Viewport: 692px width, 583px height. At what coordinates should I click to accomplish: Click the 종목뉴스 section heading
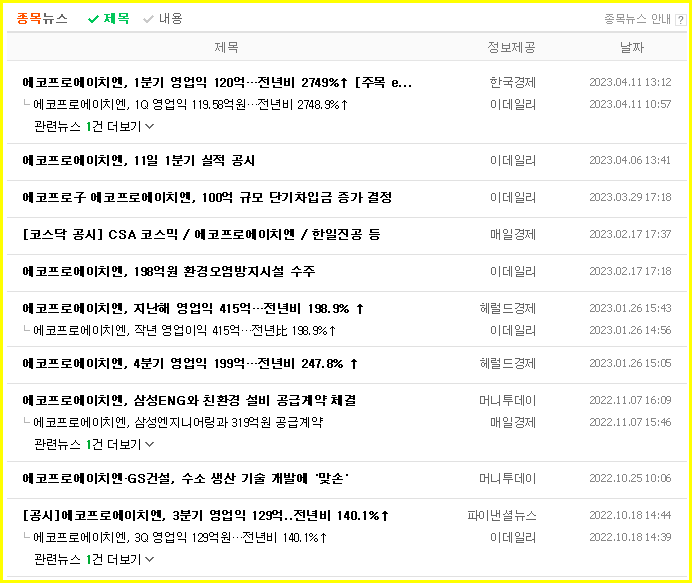(42, 19)
